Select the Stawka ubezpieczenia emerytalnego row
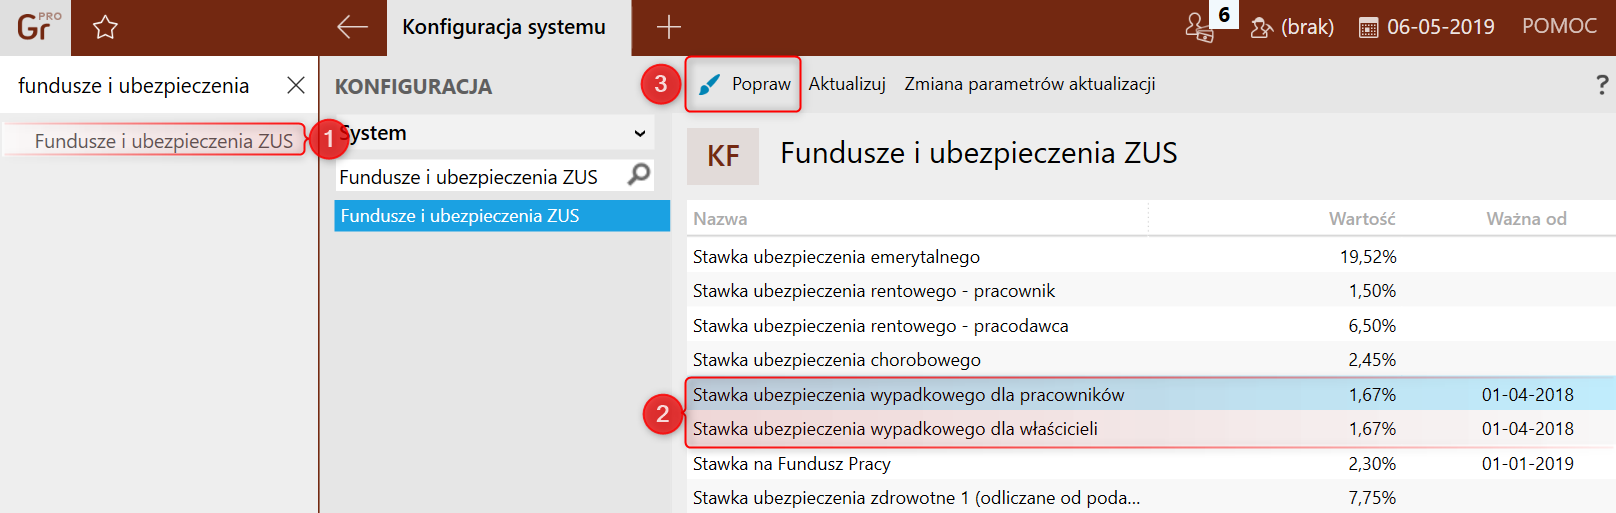The width and height of the screenshot is (1616, 513). [x=1150, y=256]
